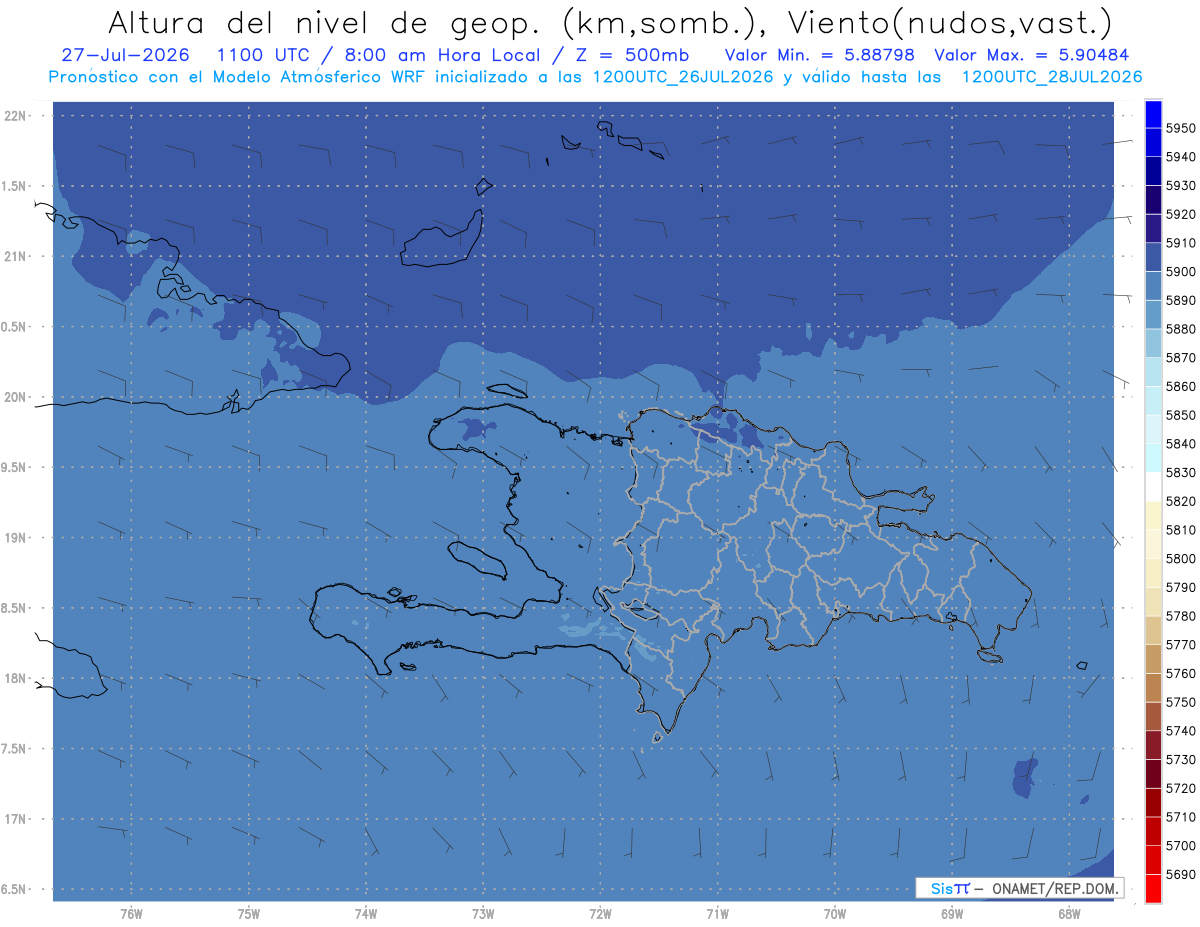Click the '5850' legend value

click(1180, 415)
